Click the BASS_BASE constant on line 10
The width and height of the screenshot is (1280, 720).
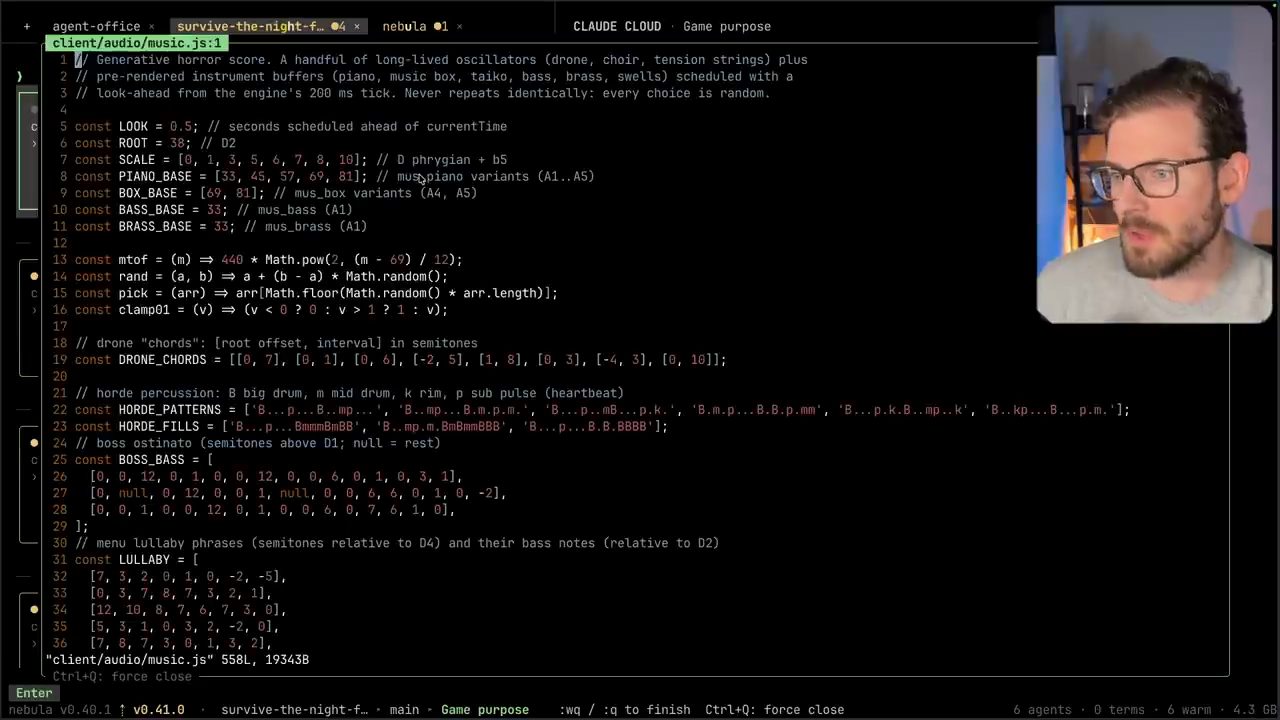pyautogui.click(x=148, y=210)
